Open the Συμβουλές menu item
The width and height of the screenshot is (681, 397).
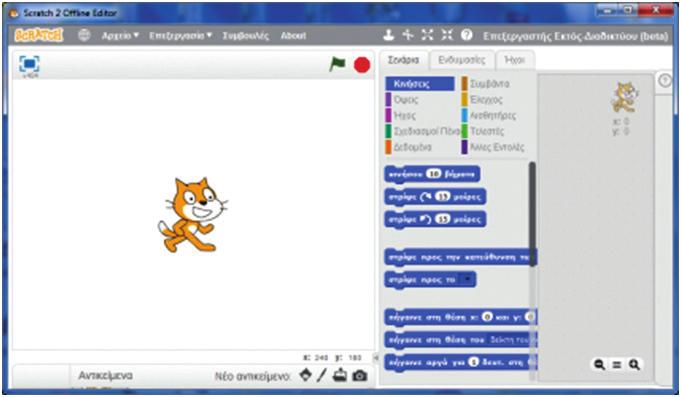pos(245,36)
